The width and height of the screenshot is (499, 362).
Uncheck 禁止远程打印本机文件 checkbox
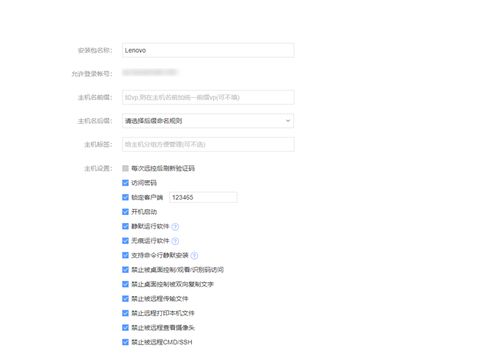coord(125,313)
